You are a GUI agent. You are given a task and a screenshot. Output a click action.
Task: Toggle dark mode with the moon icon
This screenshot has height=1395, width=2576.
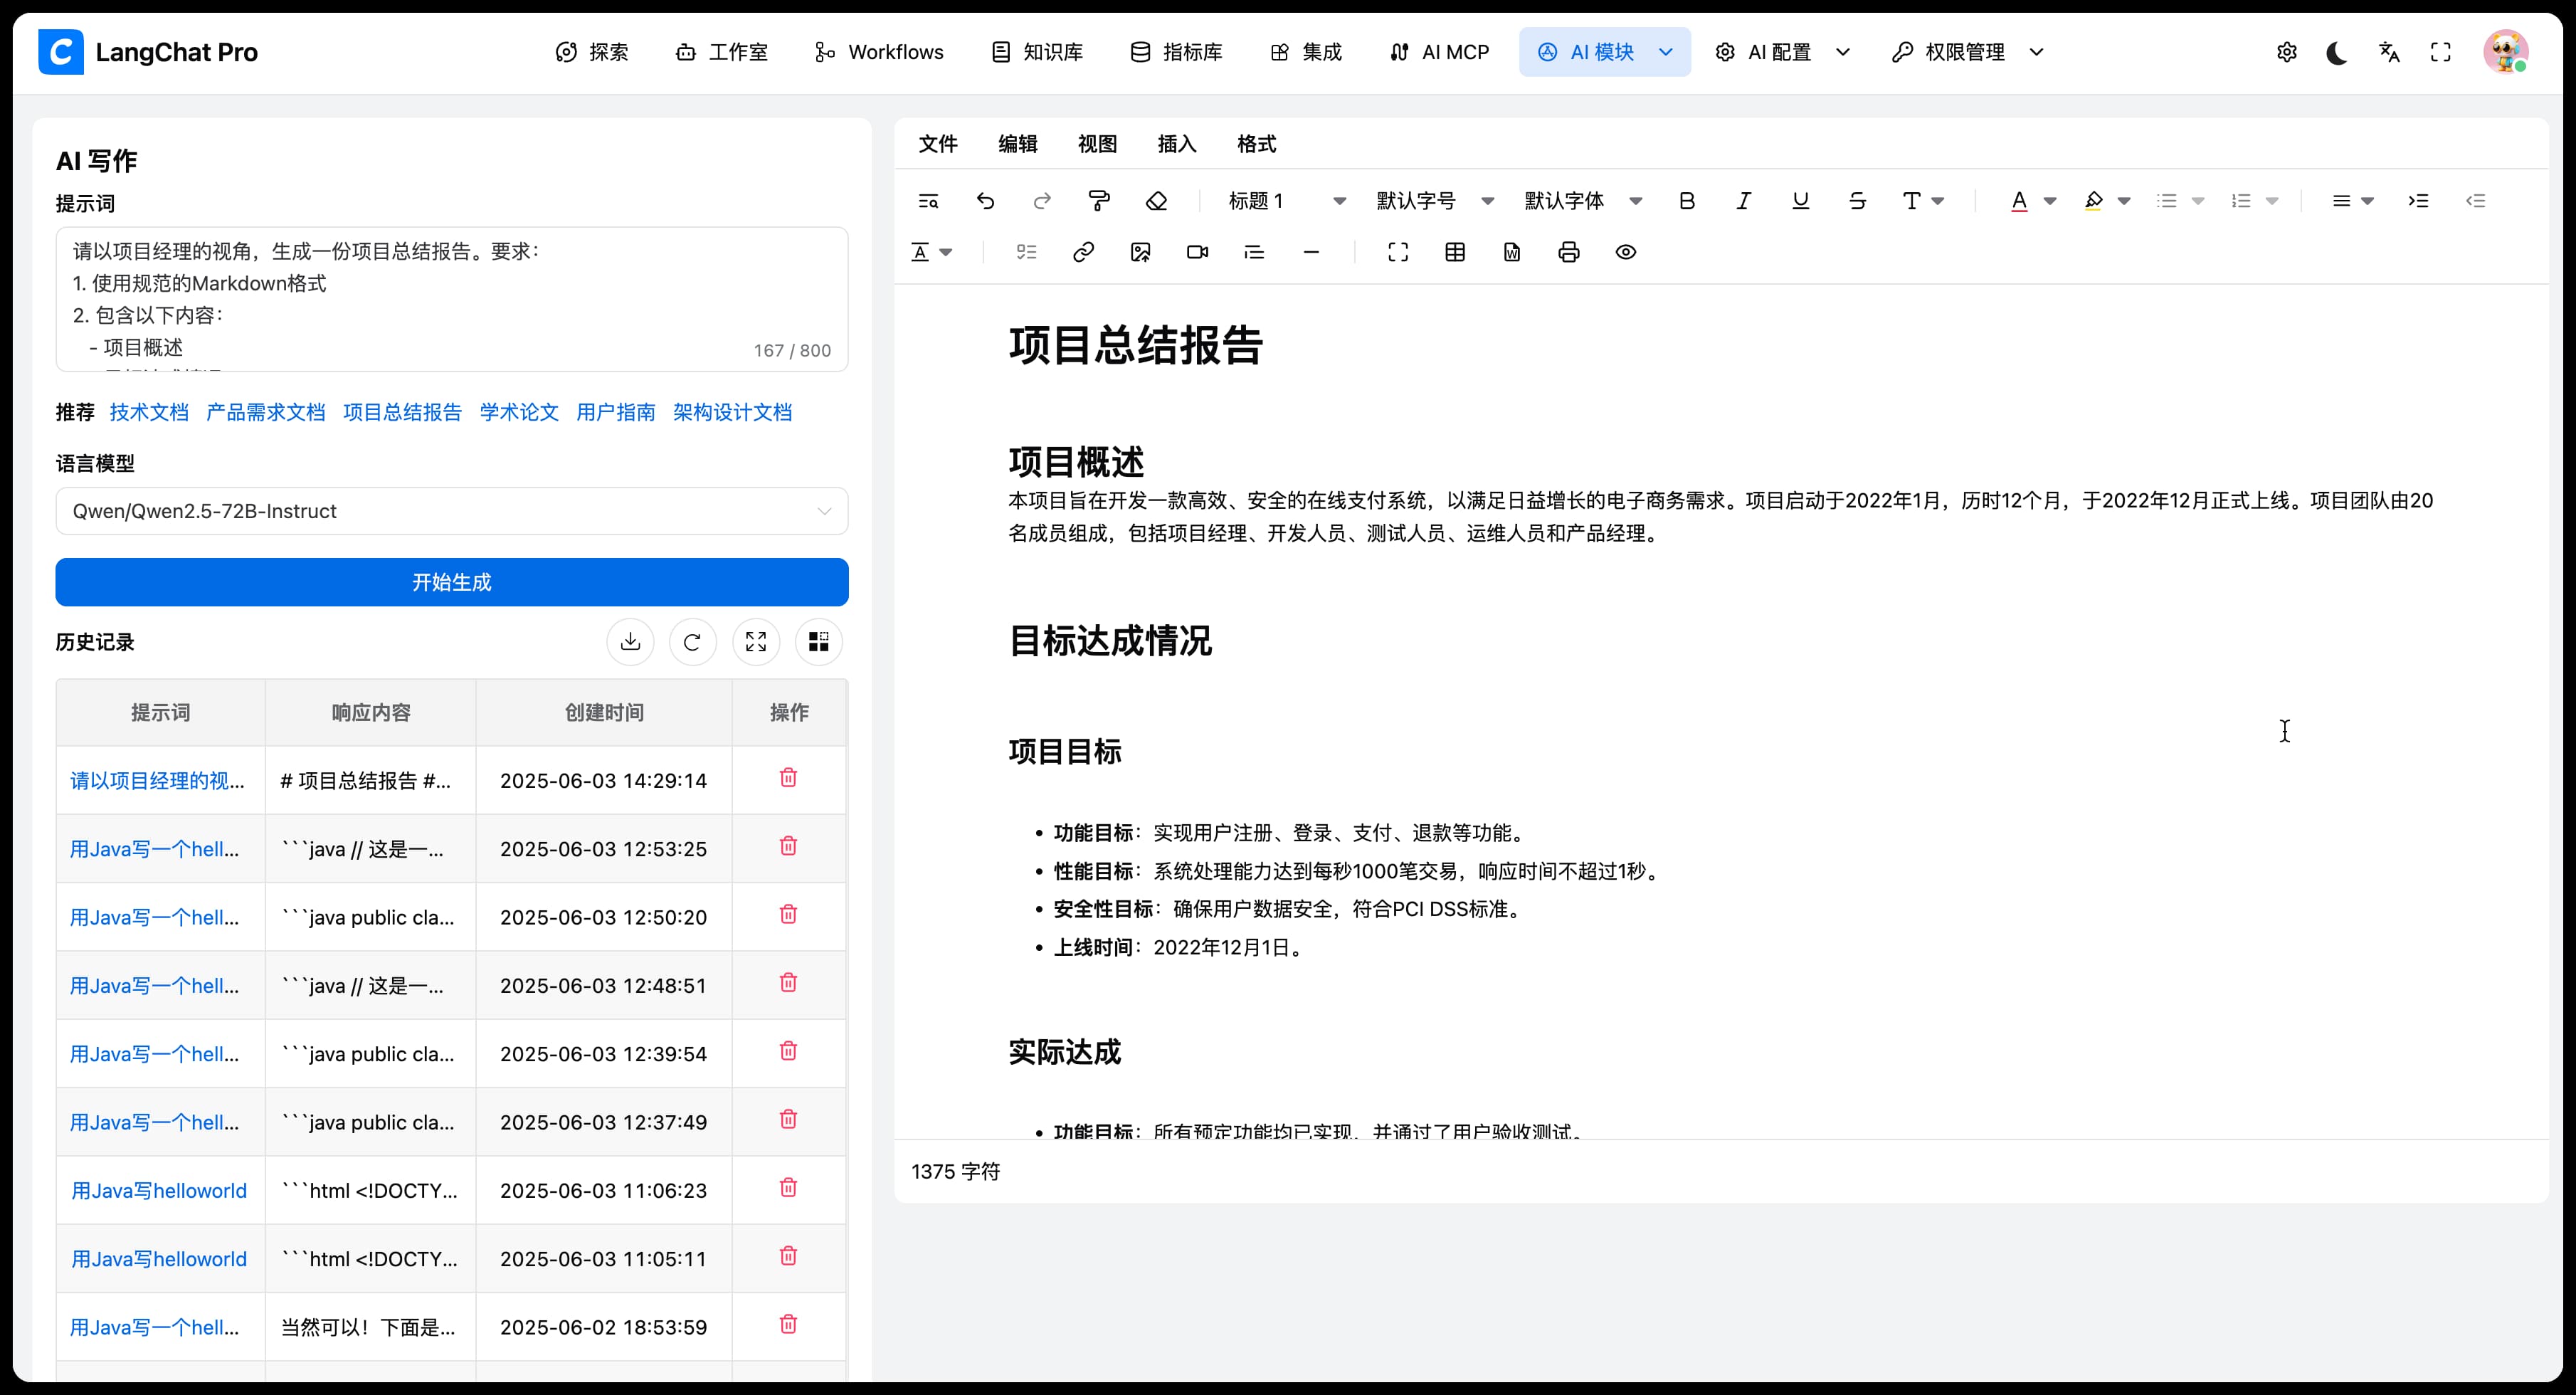pyautogui.click(x=2337, y=52)
